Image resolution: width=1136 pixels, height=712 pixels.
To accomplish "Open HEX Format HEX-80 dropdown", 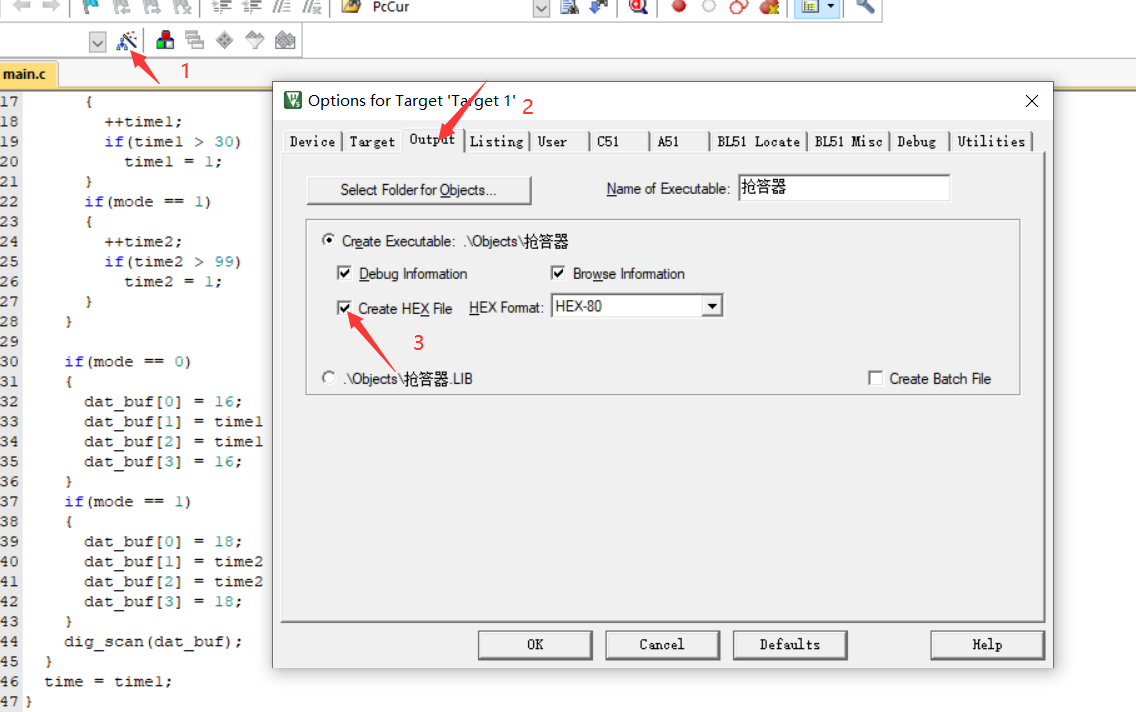I will pyautogui.click(x=712, y=306).
